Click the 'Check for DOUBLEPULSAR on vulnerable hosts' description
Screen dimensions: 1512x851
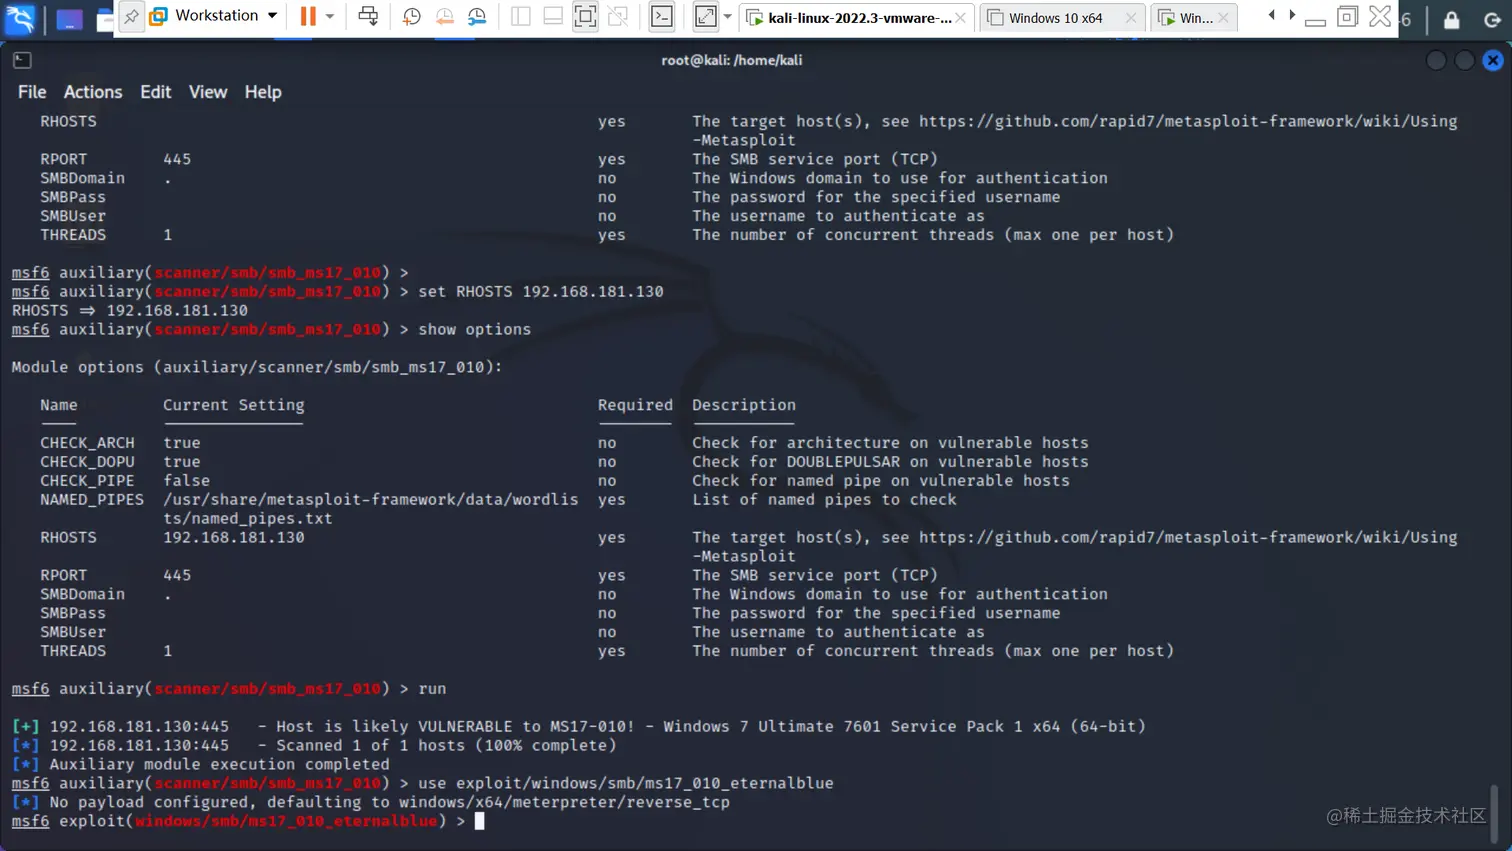coord(890,462)
